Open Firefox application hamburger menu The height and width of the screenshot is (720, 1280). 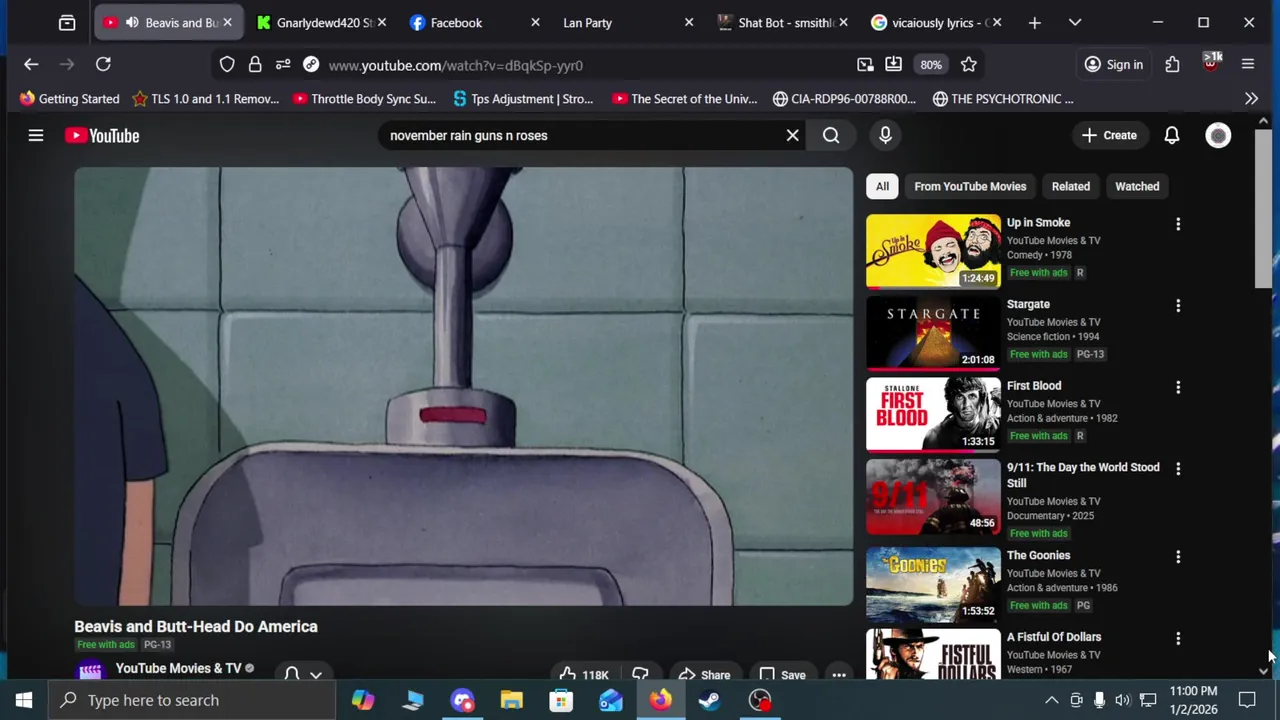[x=1248, y=64]
